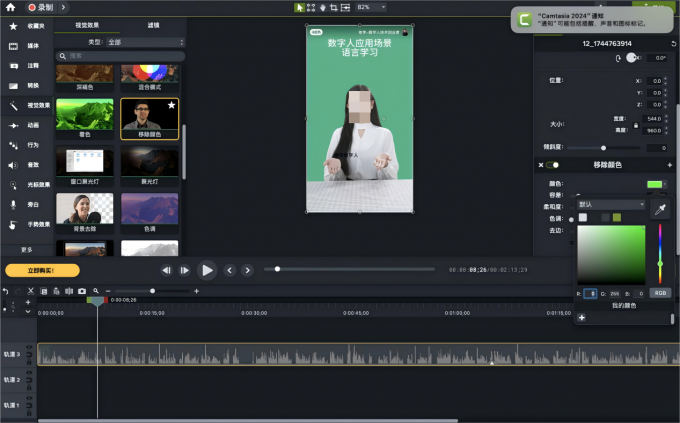Open the 颜色 green swatch dropdown
Image resolution: width=680 pixels, height=423 pixels.
pos(657,184)
